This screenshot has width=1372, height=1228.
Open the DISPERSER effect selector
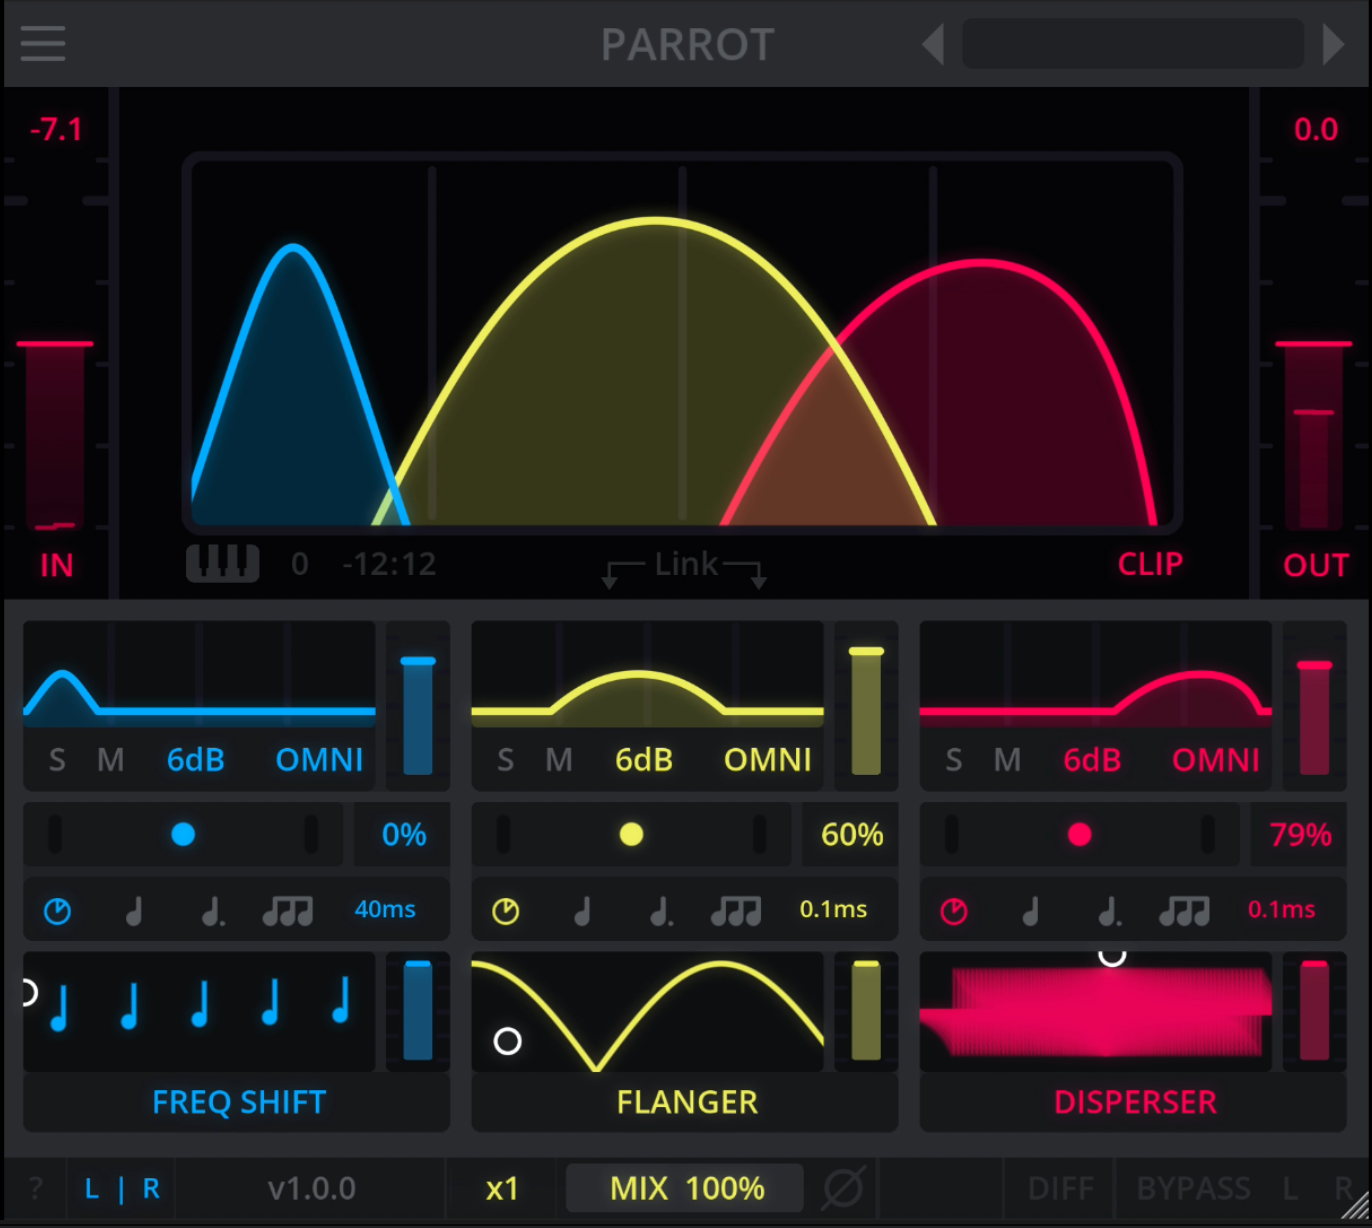click(x=1133, y=1102)
